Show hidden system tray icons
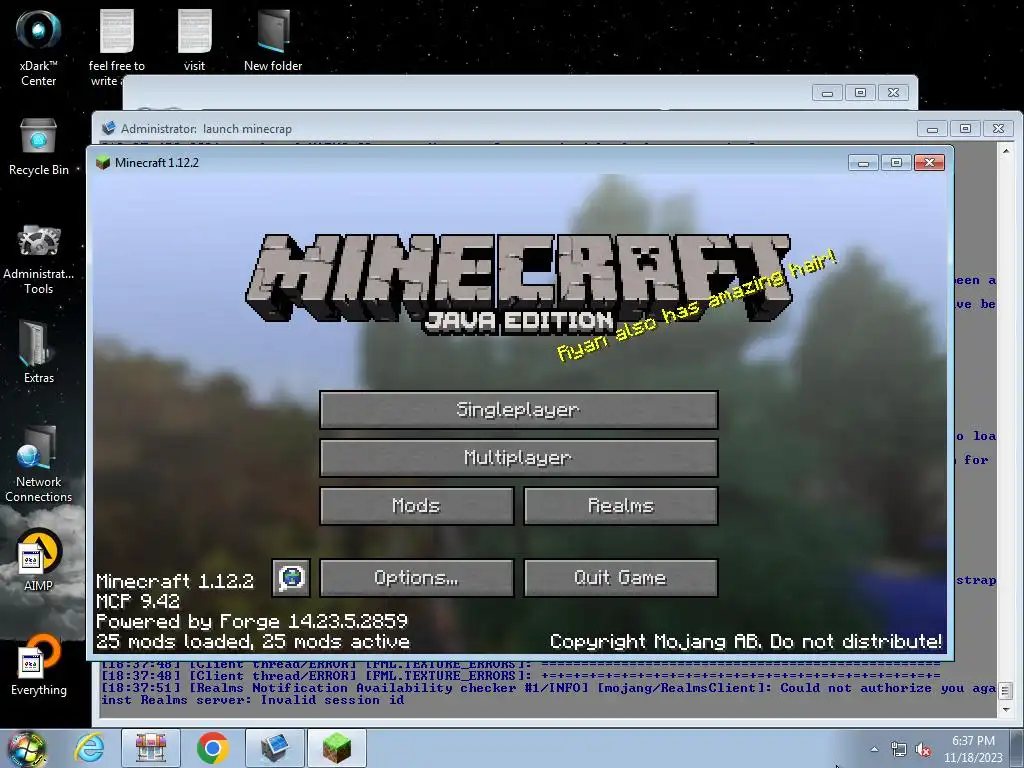 pyautogui.click(x=874, y=749)
